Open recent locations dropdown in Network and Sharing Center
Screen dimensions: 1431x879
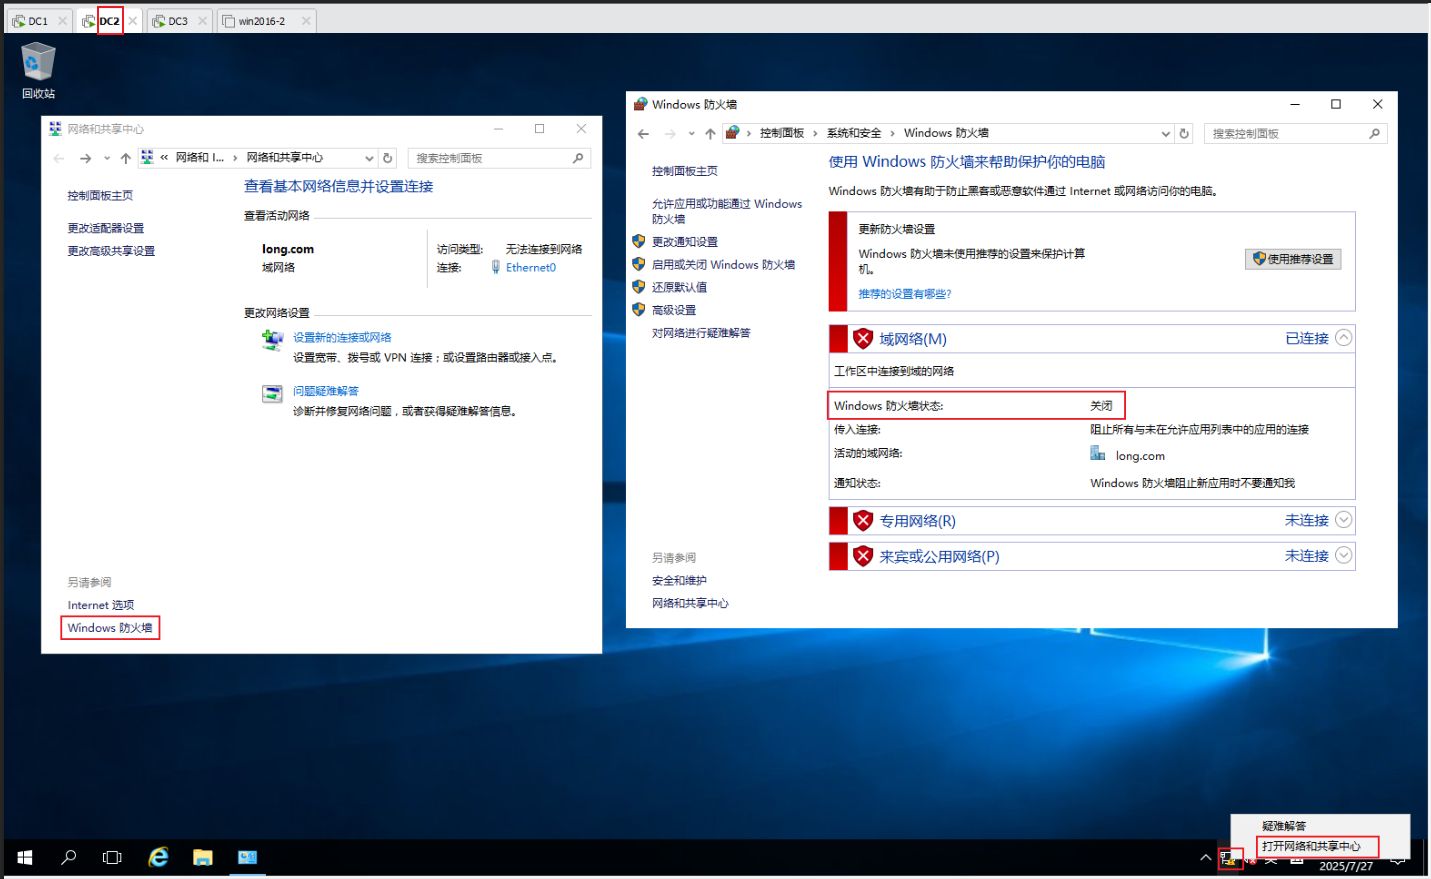tap(107, 158)
